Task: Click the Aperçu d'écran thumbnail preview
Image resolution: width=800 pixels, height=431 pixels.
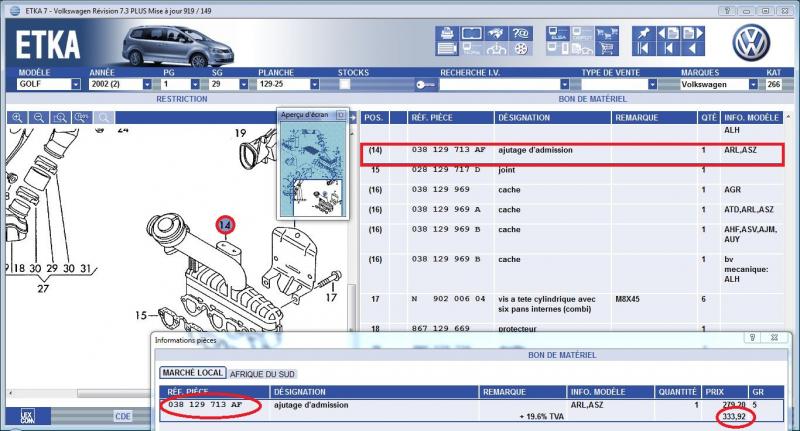Action: pyautogui.click(x=313, y=170)
